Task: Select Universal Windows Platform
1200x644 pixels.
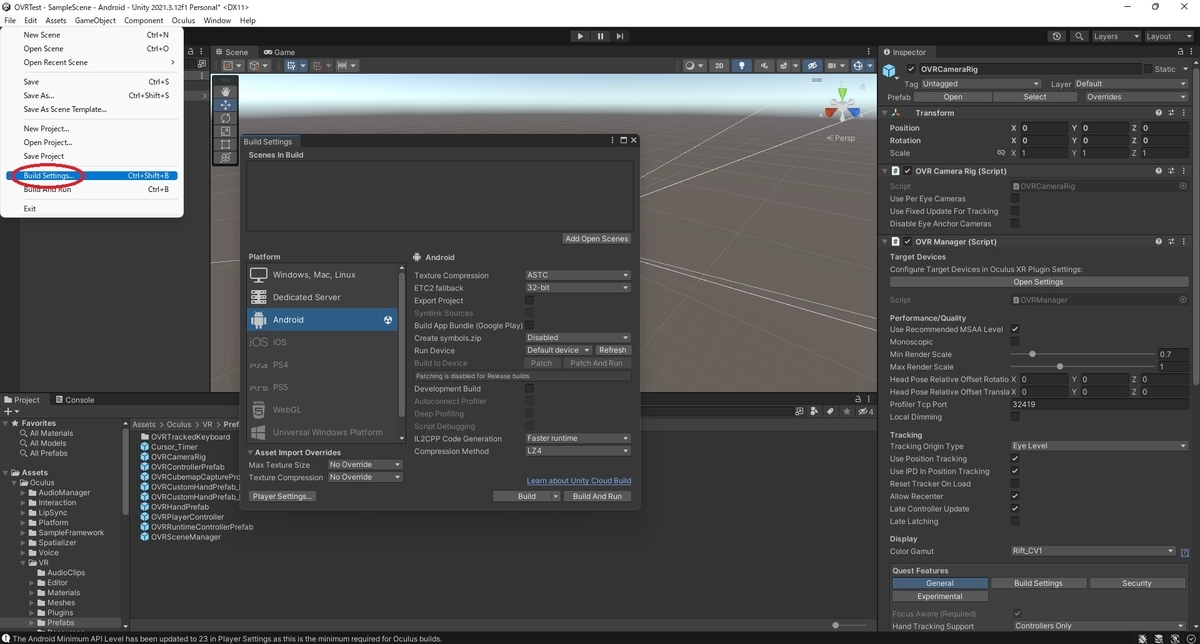Action: click(x=322, y=432)
